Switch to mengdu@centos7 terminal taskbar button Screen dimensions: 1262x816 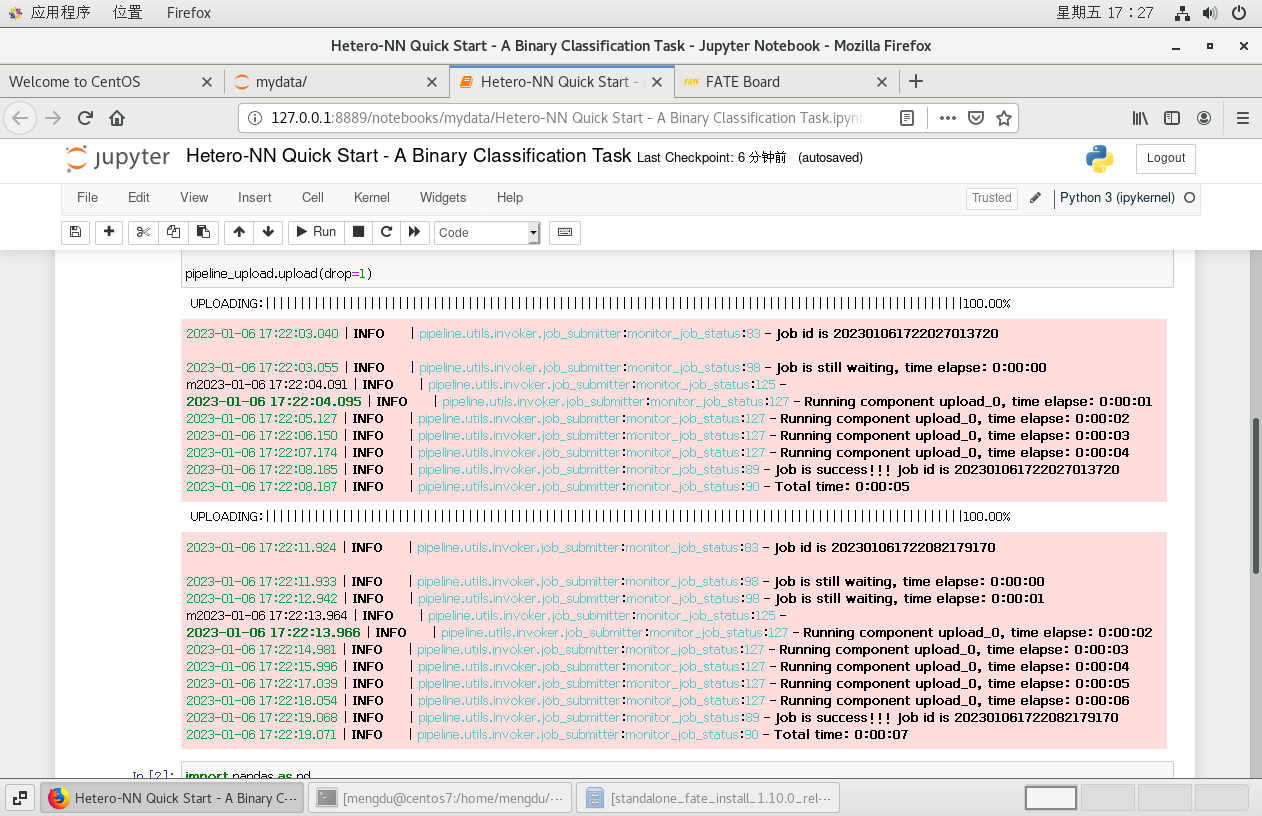[x=441, y=798]
